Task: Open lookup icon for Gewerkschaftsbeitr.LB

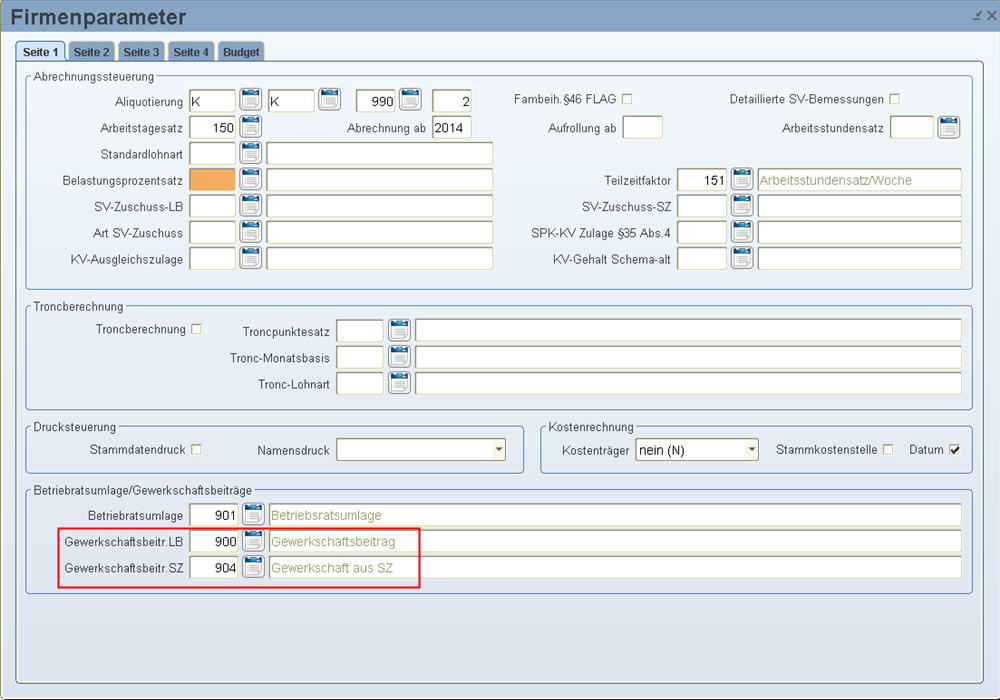Action: pyautogui.click(x=253, y=541)
